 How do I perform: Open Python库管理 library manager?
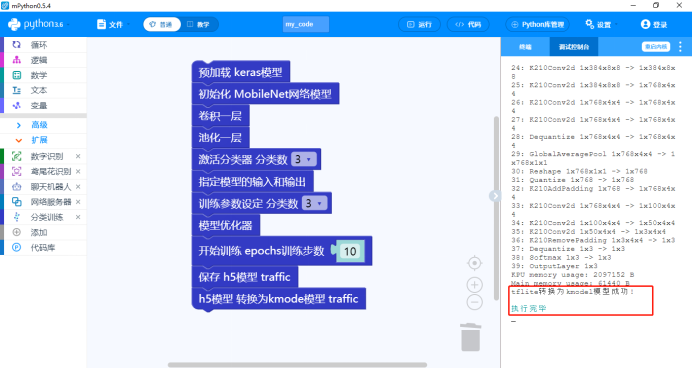click(537, 24)
